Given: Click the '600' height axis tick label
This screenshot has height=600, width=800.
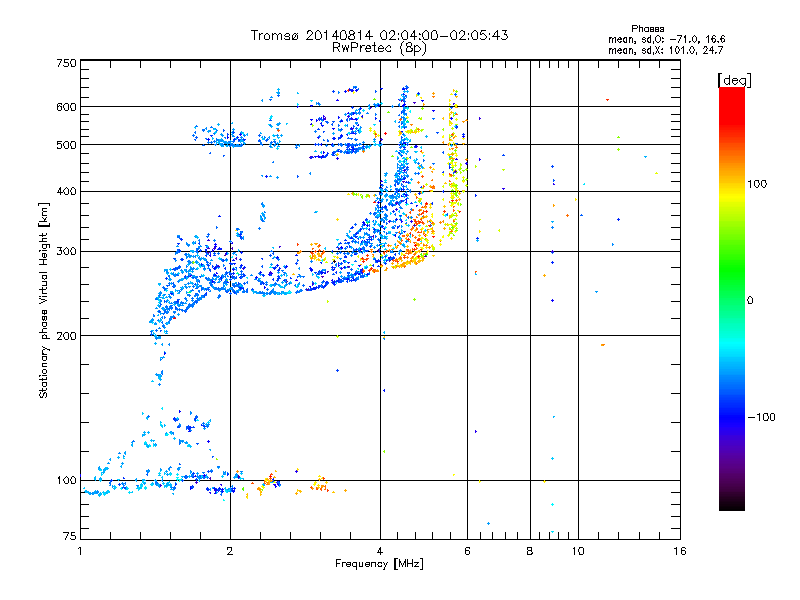Looking at the screenshot, I should pos(66,107).
